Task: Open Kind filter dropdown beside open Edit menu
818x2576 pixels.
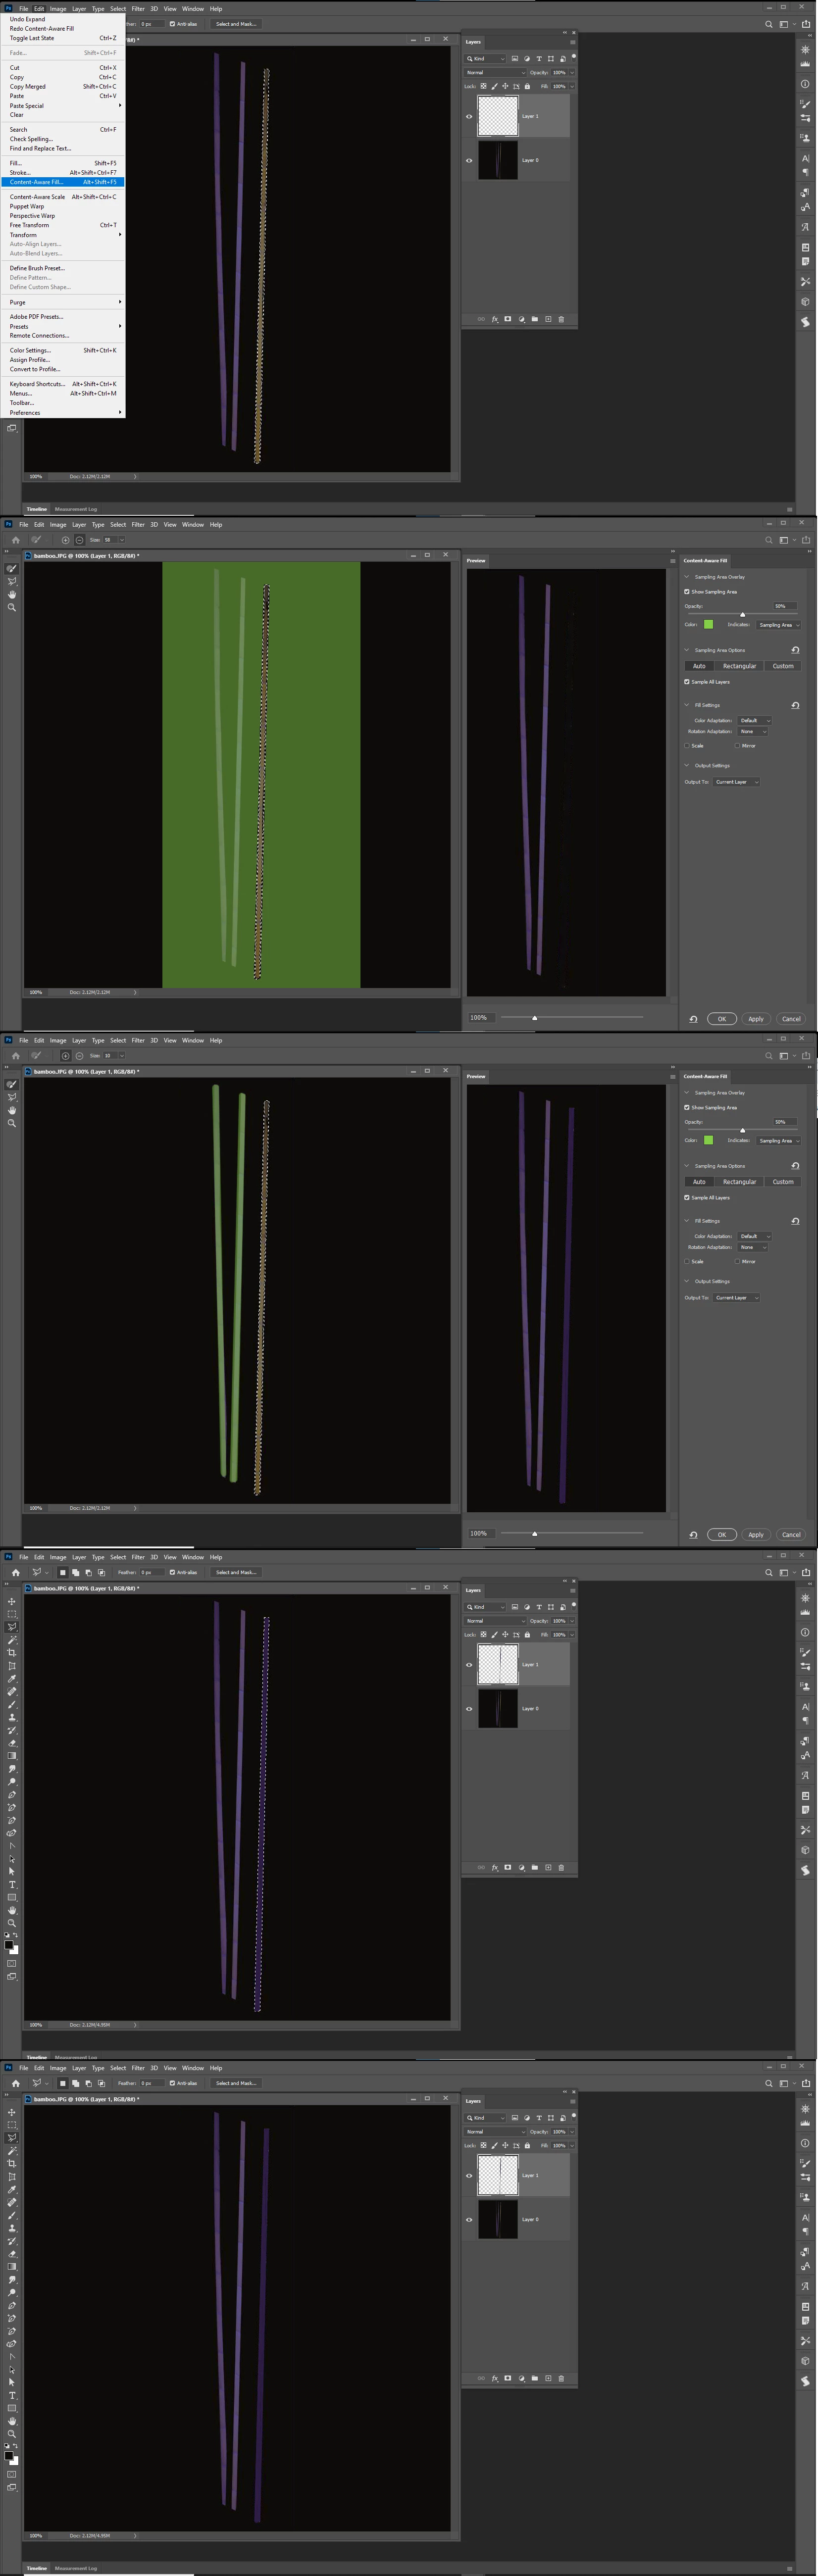Action: [485, 59]
